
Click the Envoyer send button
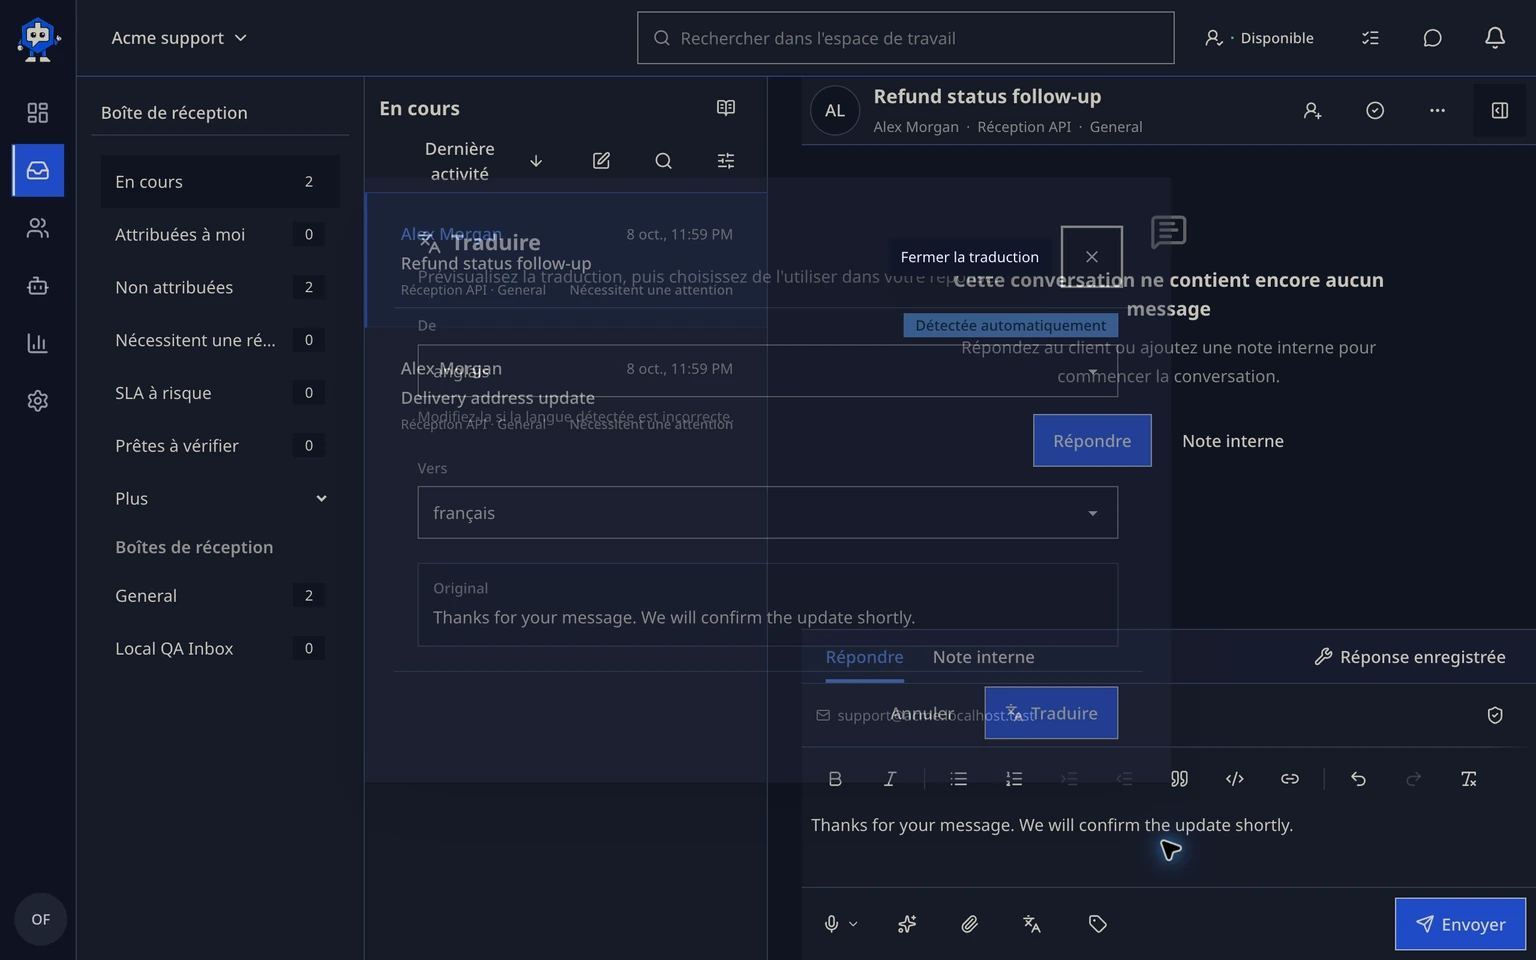pos(1460,924)
